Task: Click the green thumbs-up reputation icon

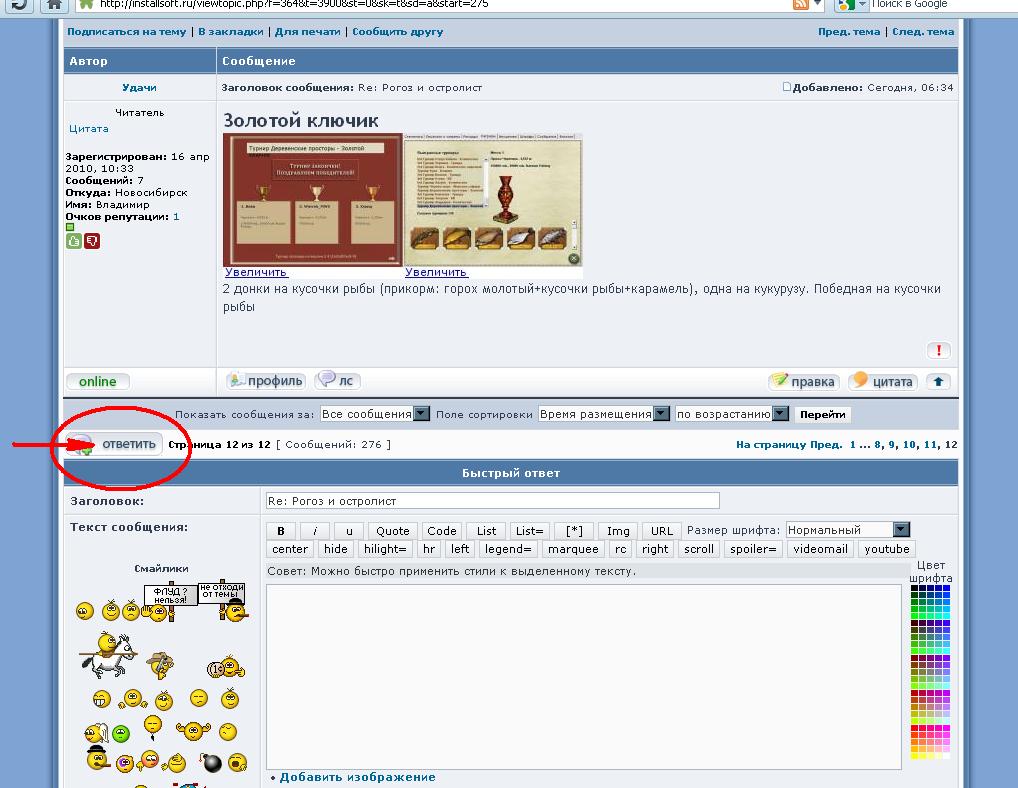Action: (73, 241)
